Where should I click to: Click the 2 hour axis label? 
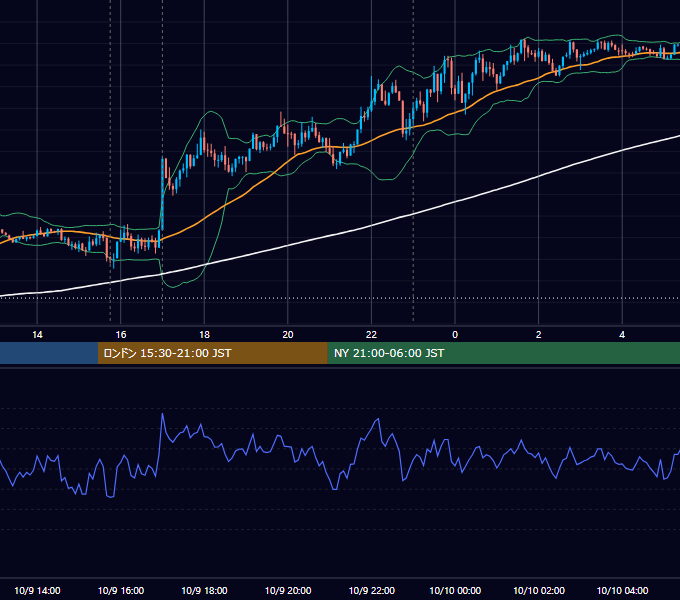click(x=538, y=335)
